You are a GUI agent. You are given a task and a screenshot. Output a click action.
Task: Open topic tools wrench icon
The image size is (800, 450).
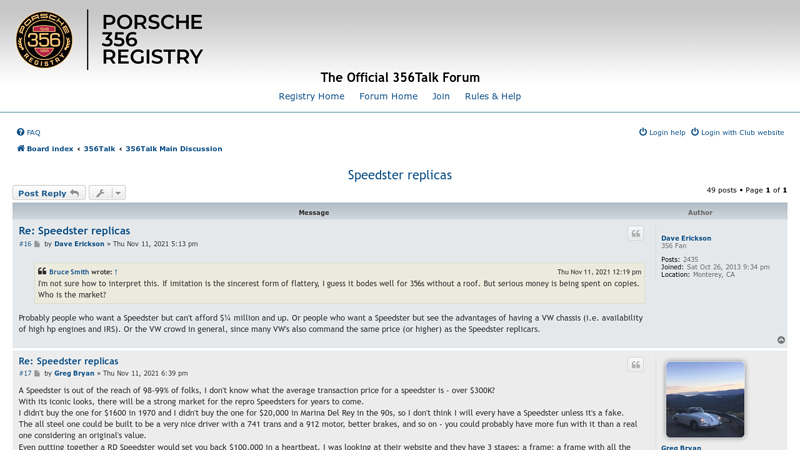(x=101, y=193)
